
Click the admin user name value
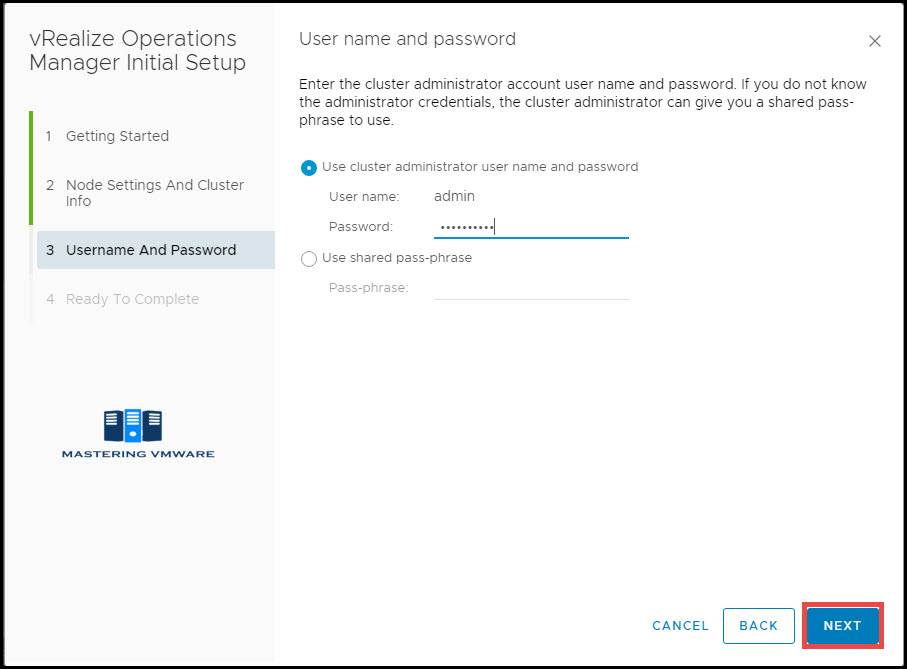[x=454, y=196]
